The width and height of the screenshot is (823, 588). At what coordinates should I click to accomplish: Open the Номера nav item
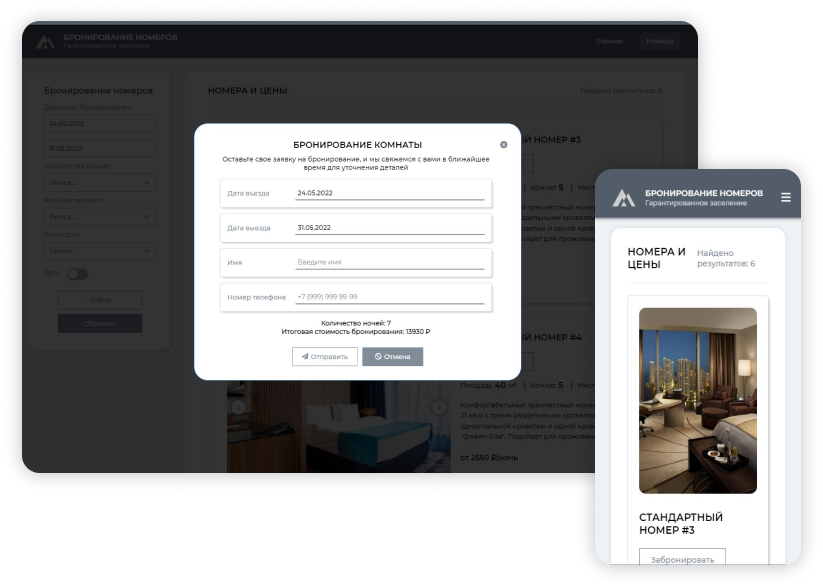(x=660, y=41)
